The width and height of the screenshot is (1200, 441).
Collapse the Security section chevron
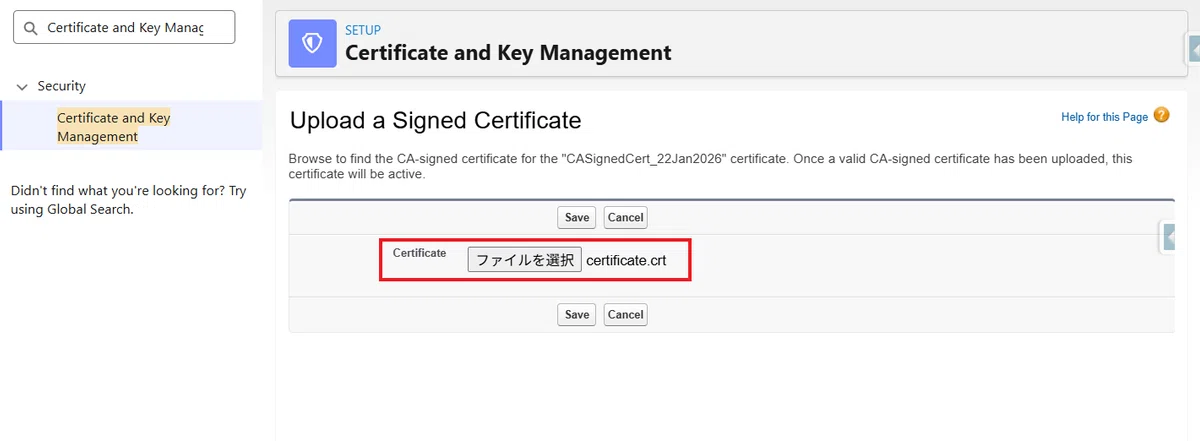[22, 87]
